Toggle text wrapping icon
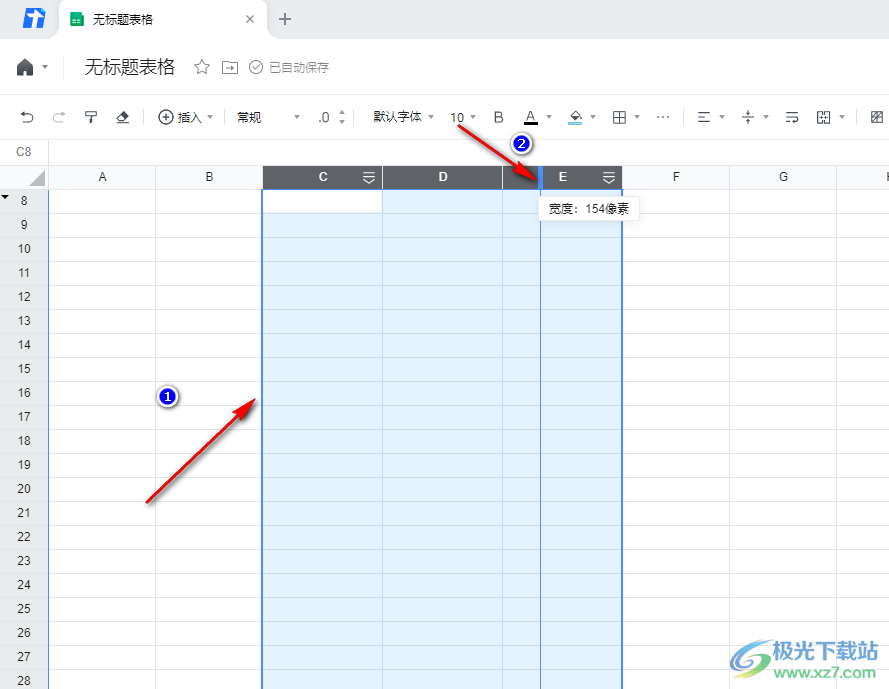 pos(792,117)
